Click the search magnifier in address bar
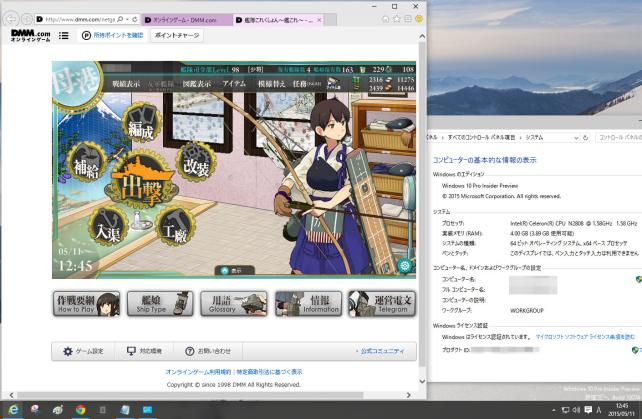Image resolution: width=642 pixels, height=419 pixels. tap(120, 19)
